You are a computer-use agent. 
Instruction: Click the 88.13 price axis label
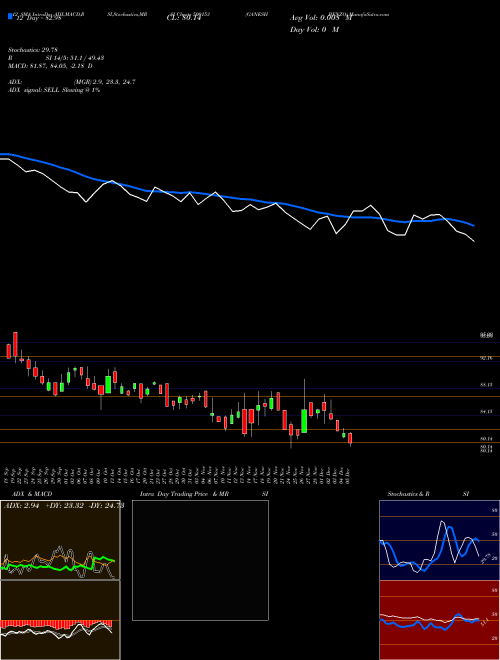pyautogui.click(x=486, y=385)
